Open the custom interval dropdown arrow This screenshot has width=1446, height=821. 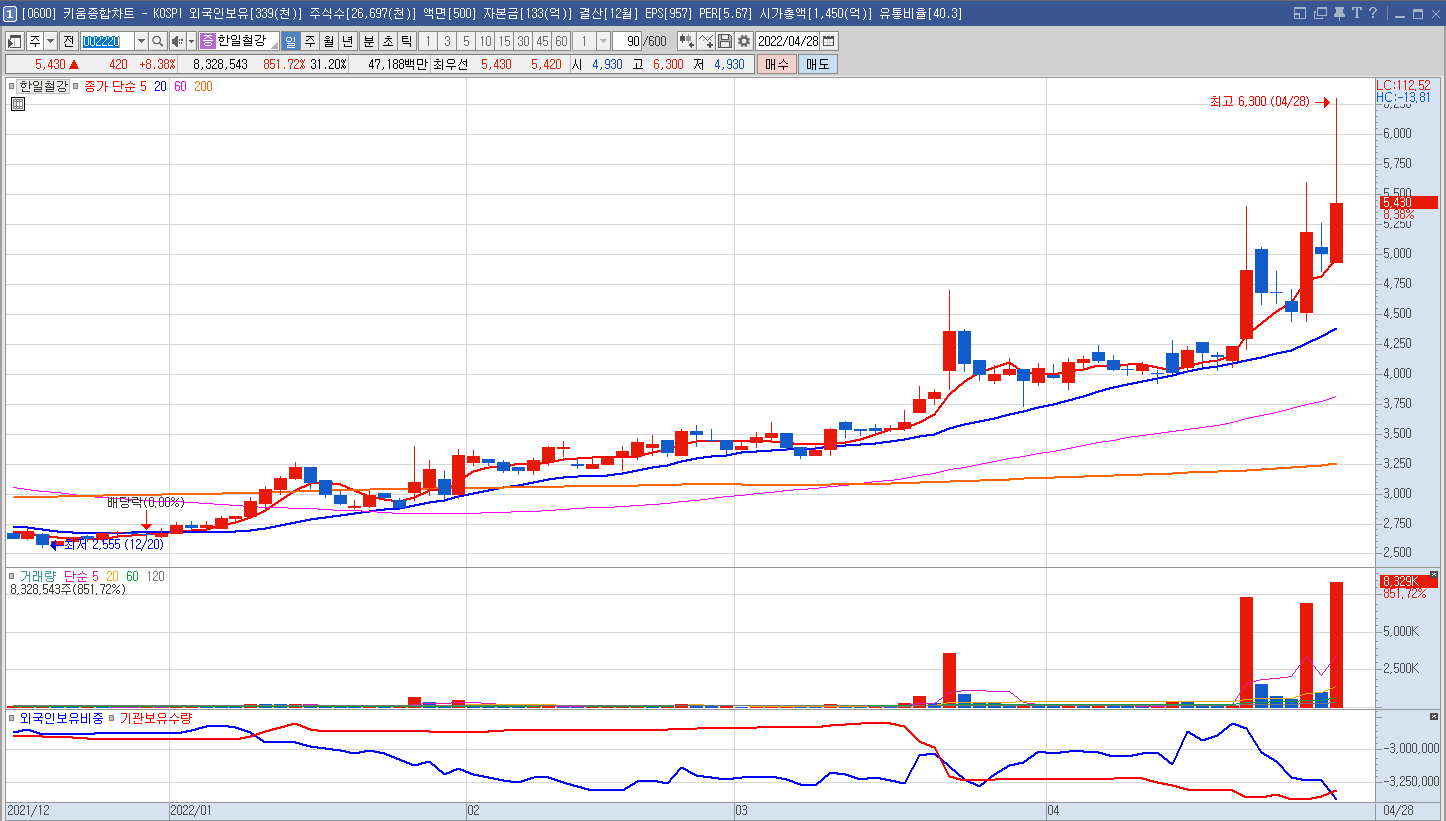604,41
